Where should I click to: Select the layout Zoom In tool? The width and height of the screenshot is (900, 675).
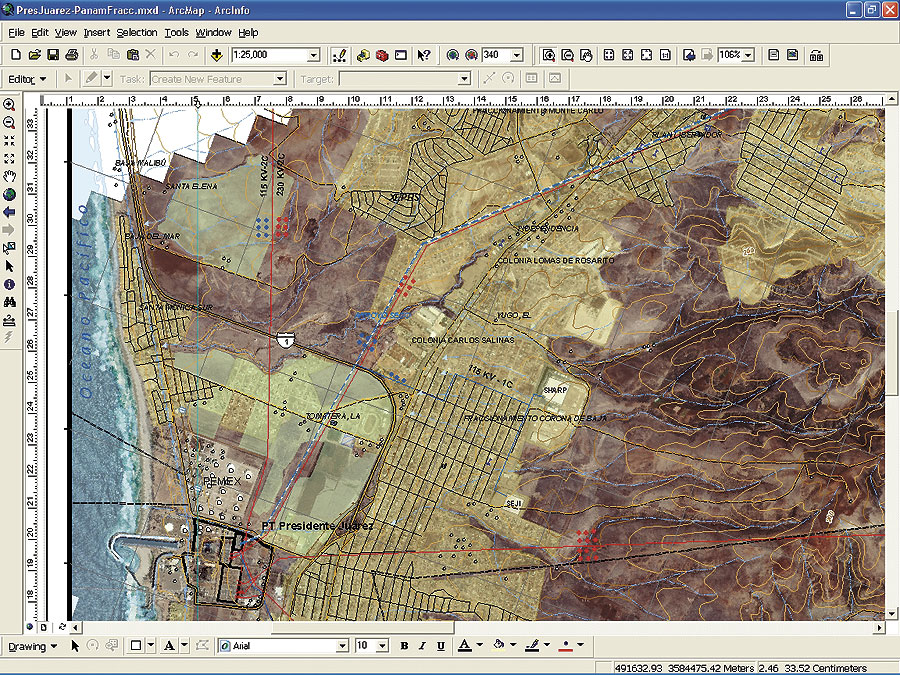[x=549, y=55]
